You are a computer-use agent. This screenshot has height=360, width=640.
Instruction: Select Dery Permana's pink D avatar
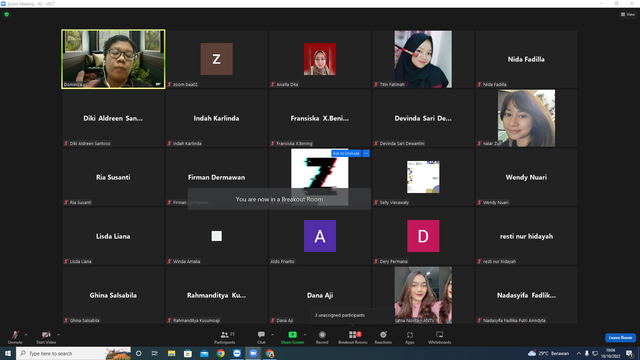tap(423, 236)
